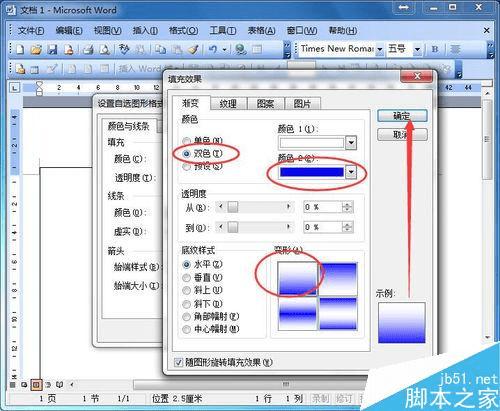Click the Insert Hyperlink globe icon
Viewport: 500px width, 411px height.
pyautogui.click(x=240, y=50)
